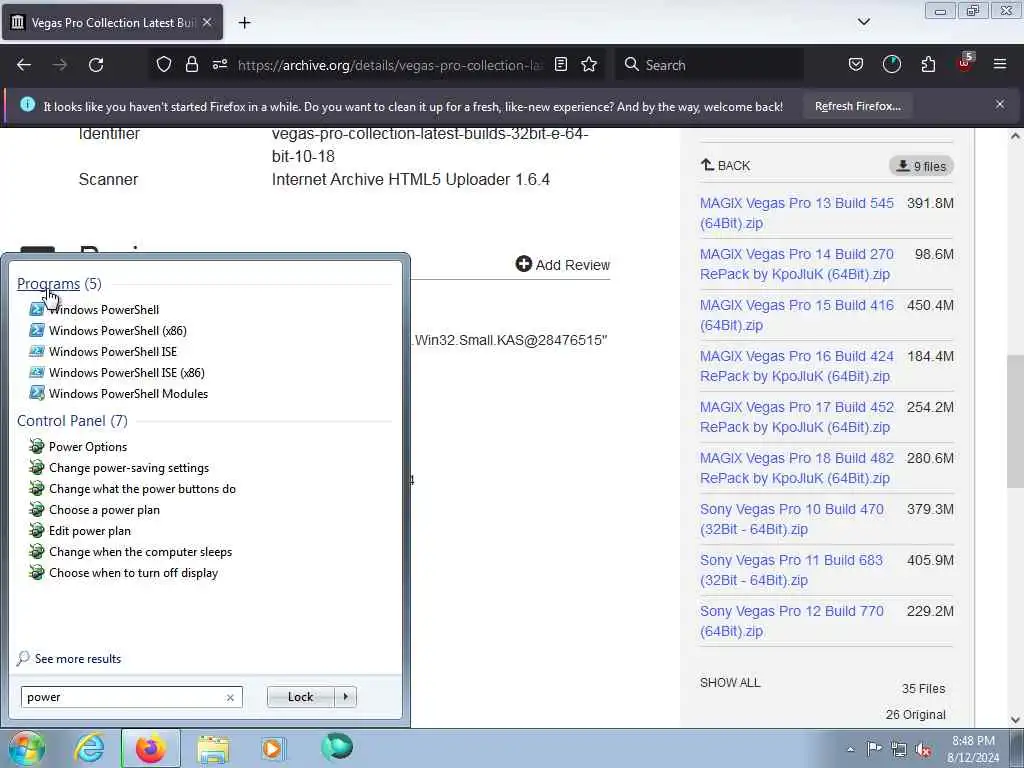
Task: Click SHOW ALL files link
Action: tap(730, 682)
